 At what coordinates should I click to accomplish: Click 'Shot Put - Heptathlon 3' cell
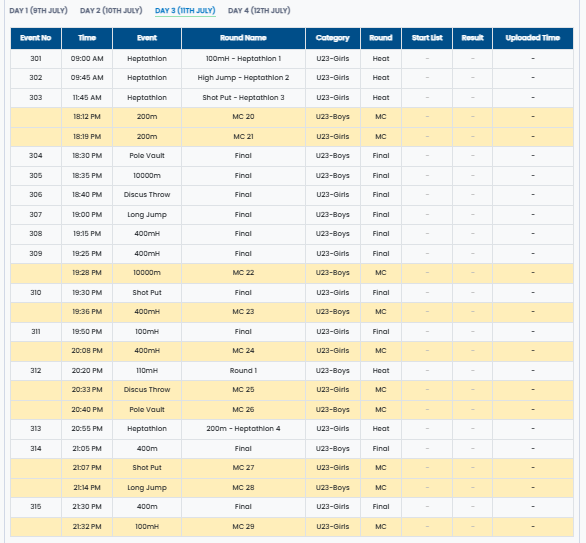243,98
